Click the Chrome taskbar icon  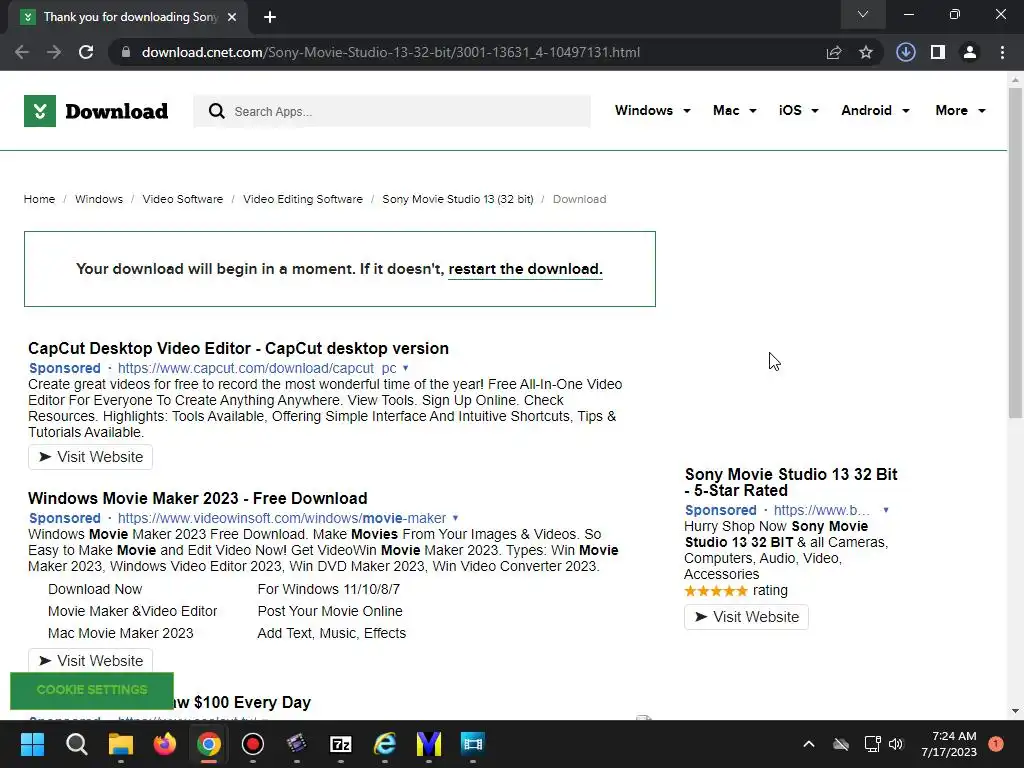(209, 744)
